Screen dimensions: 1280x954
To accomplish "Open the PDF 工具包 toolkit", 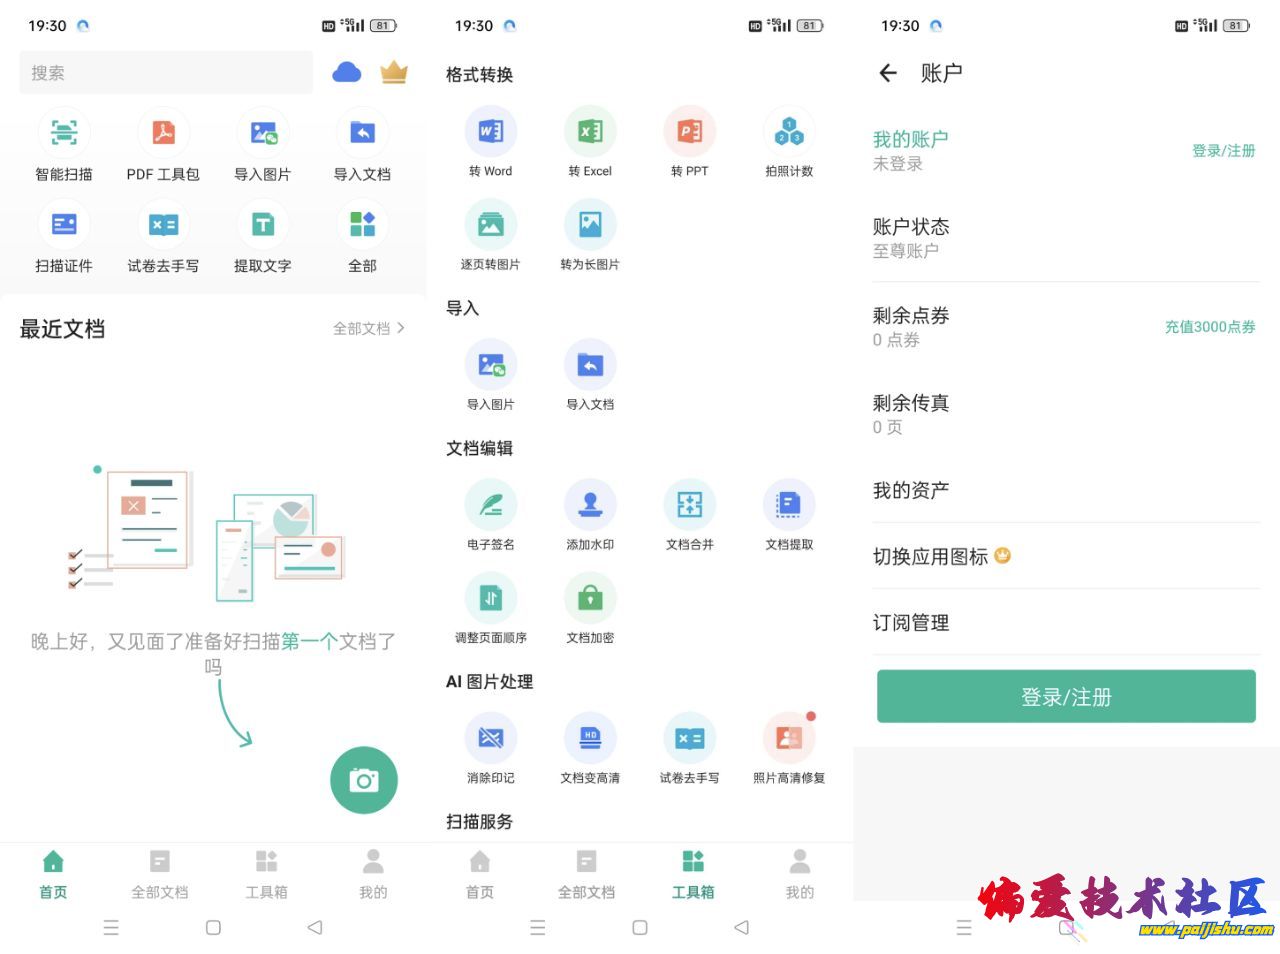I will [x=163, y=134].
